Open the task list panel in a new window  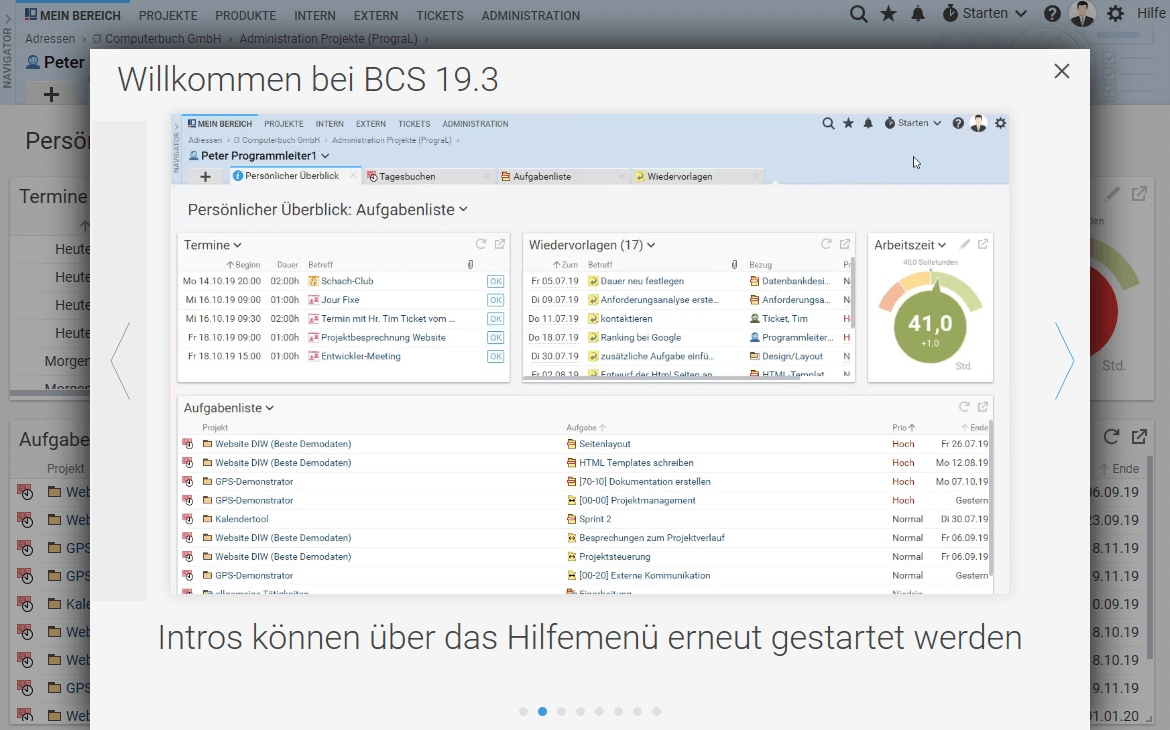click(1139, 437)
